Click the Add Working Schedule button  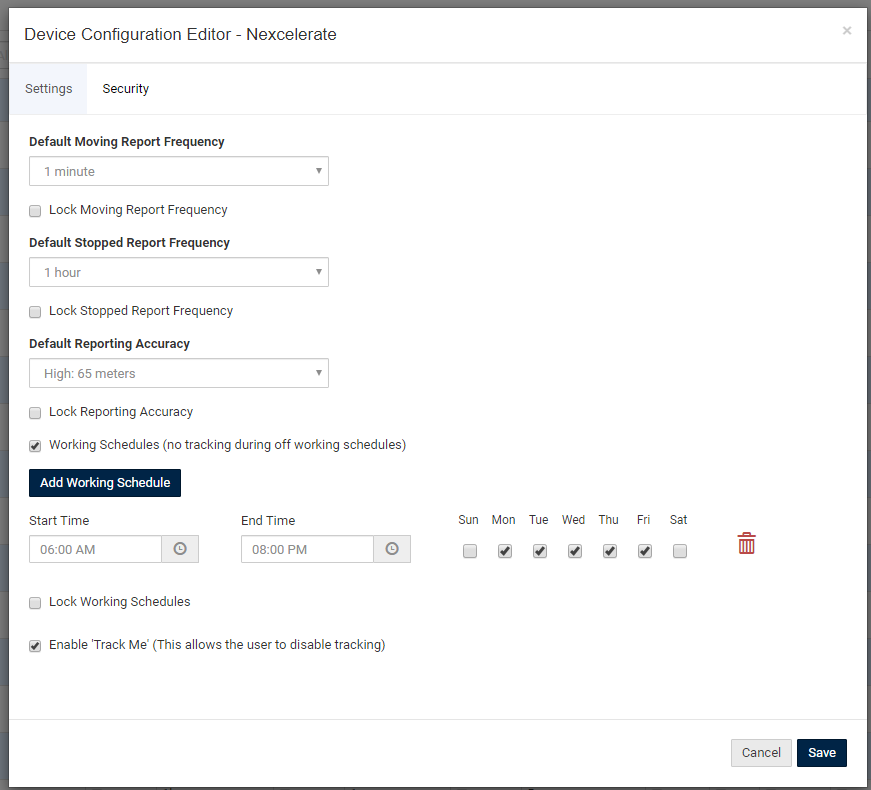pos(105,483)
